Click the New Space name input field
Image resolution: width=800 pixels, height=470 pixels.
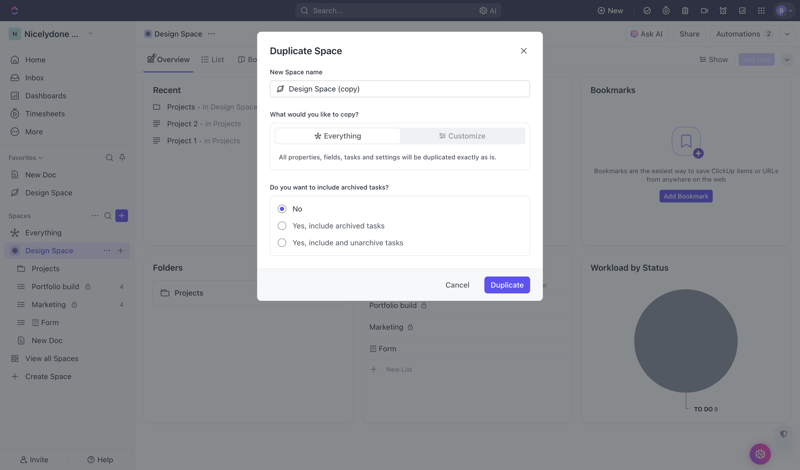(x=399, y=89)
